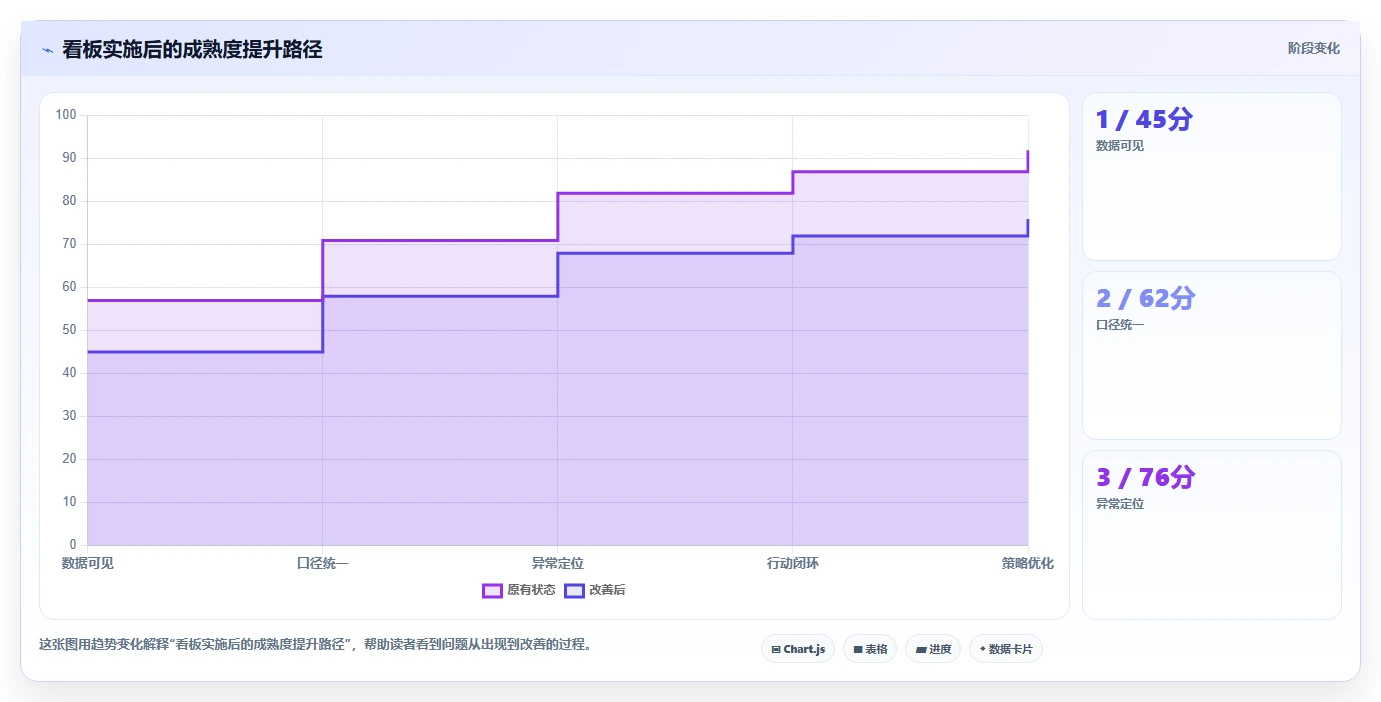1381x702 pixels.
Task: Click the 50 y-axis tick label
Action: (69, 330)
